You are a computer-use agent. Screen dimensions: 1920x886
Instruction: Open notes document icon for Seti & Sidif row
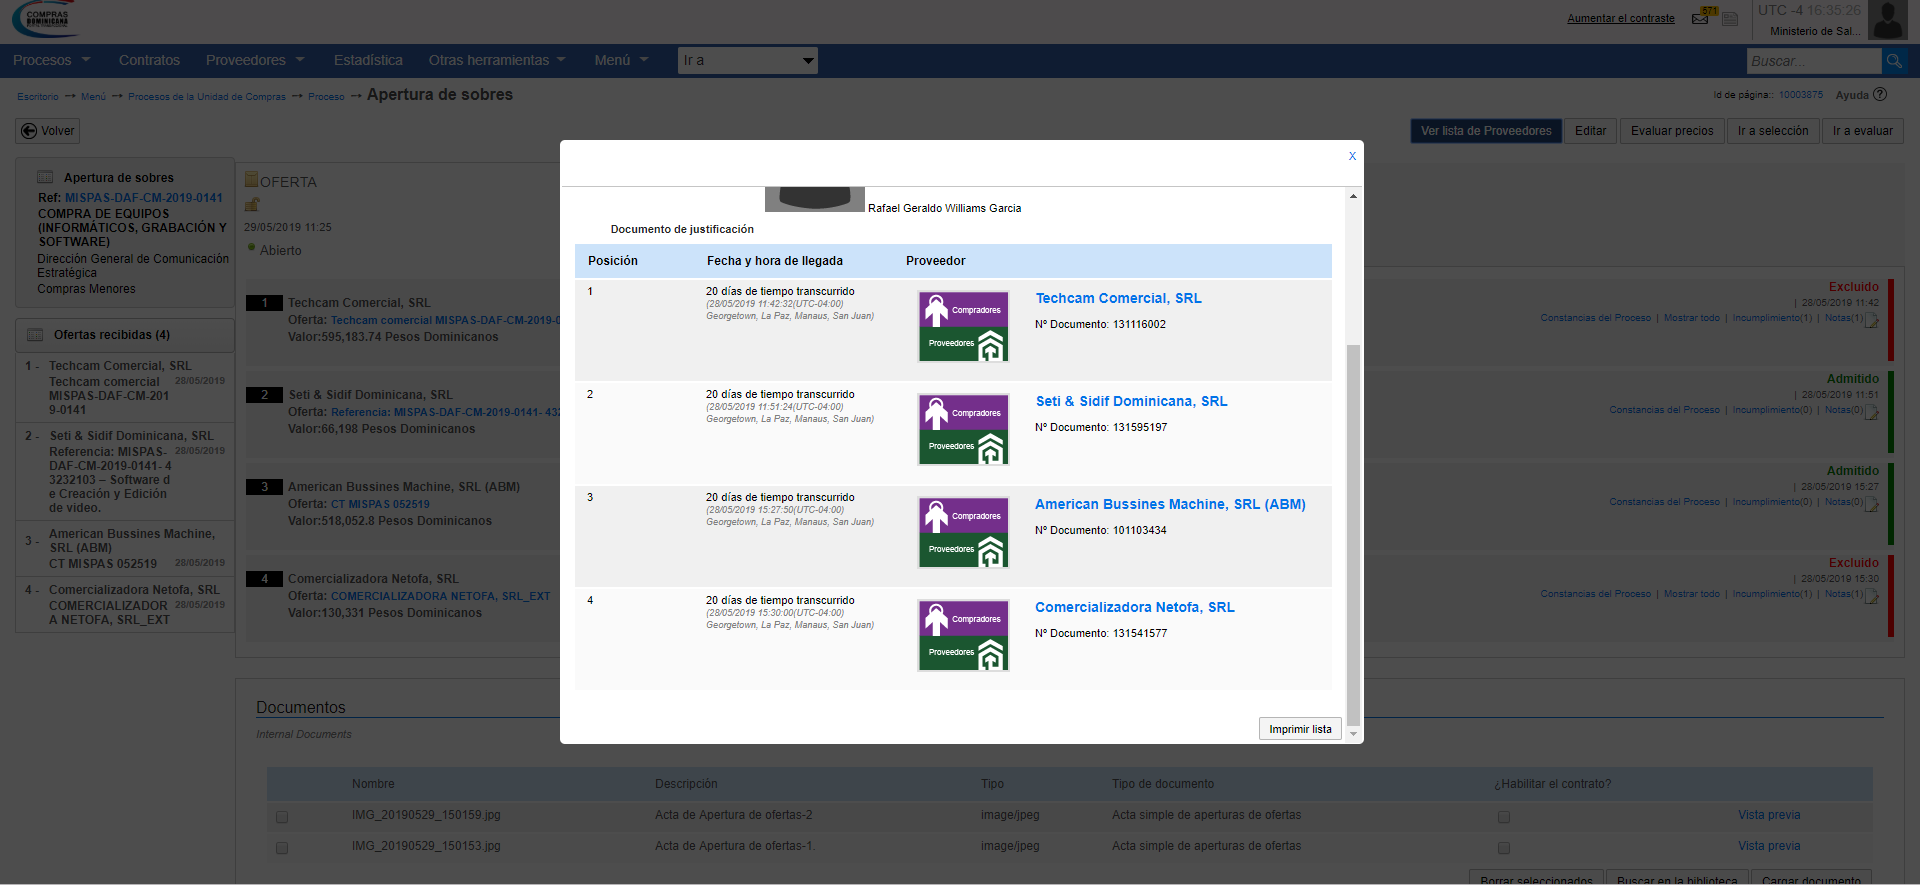1871,412
